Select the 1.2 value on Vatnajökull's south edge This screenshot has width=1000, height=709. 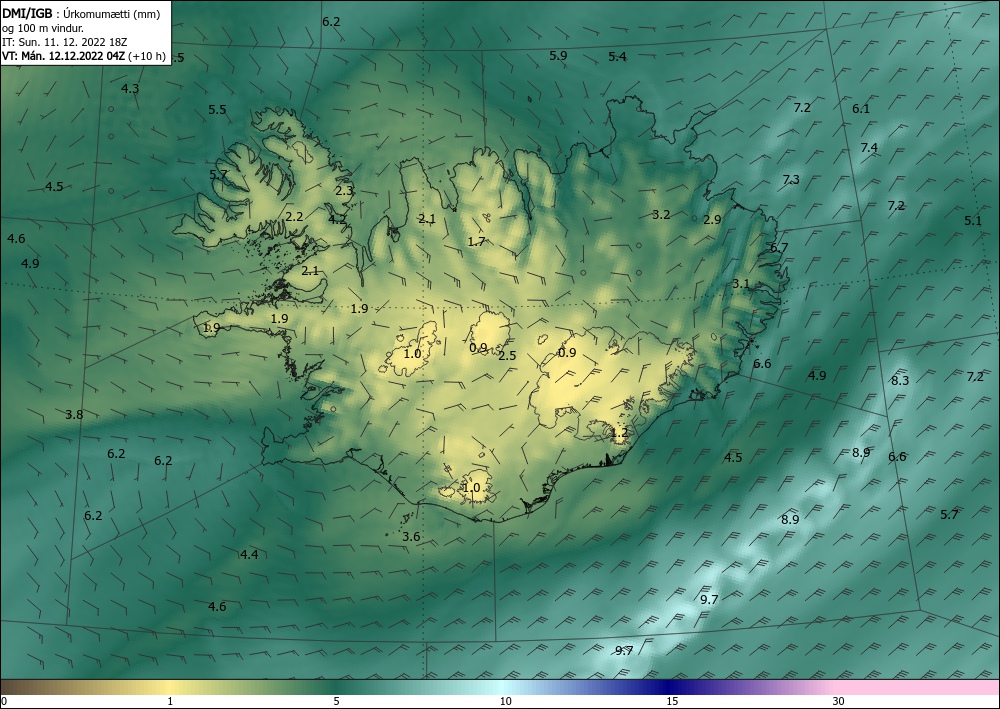[619, 433]
